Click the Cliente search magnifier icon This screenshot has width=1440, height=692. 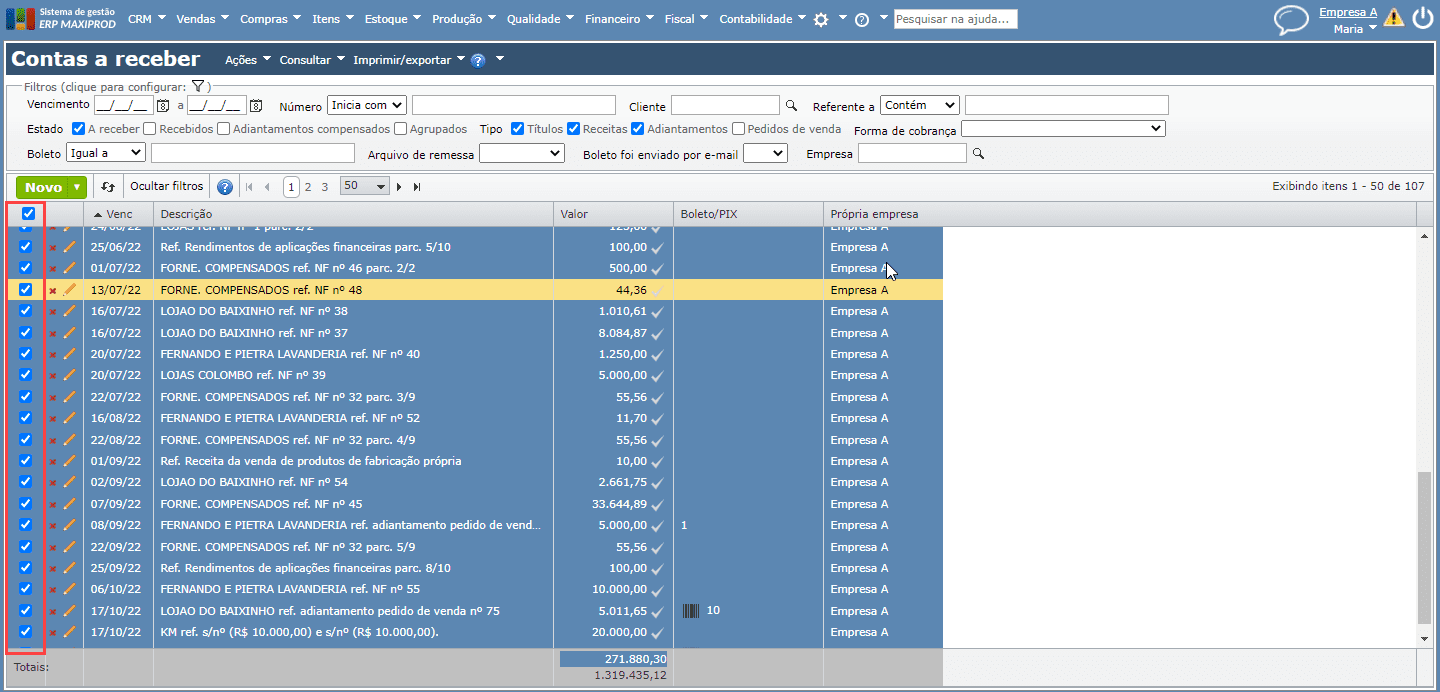791,106
